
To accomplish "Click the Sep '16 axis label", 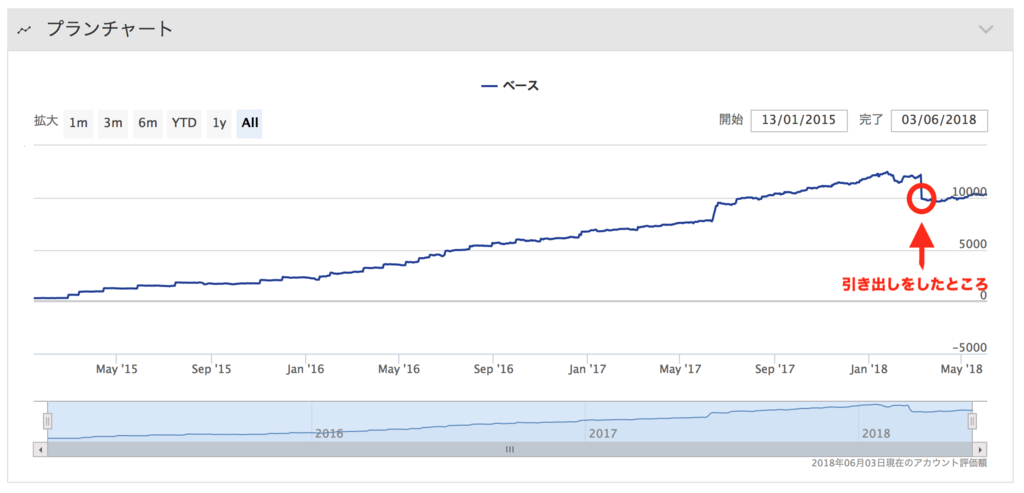I will 492,369.
